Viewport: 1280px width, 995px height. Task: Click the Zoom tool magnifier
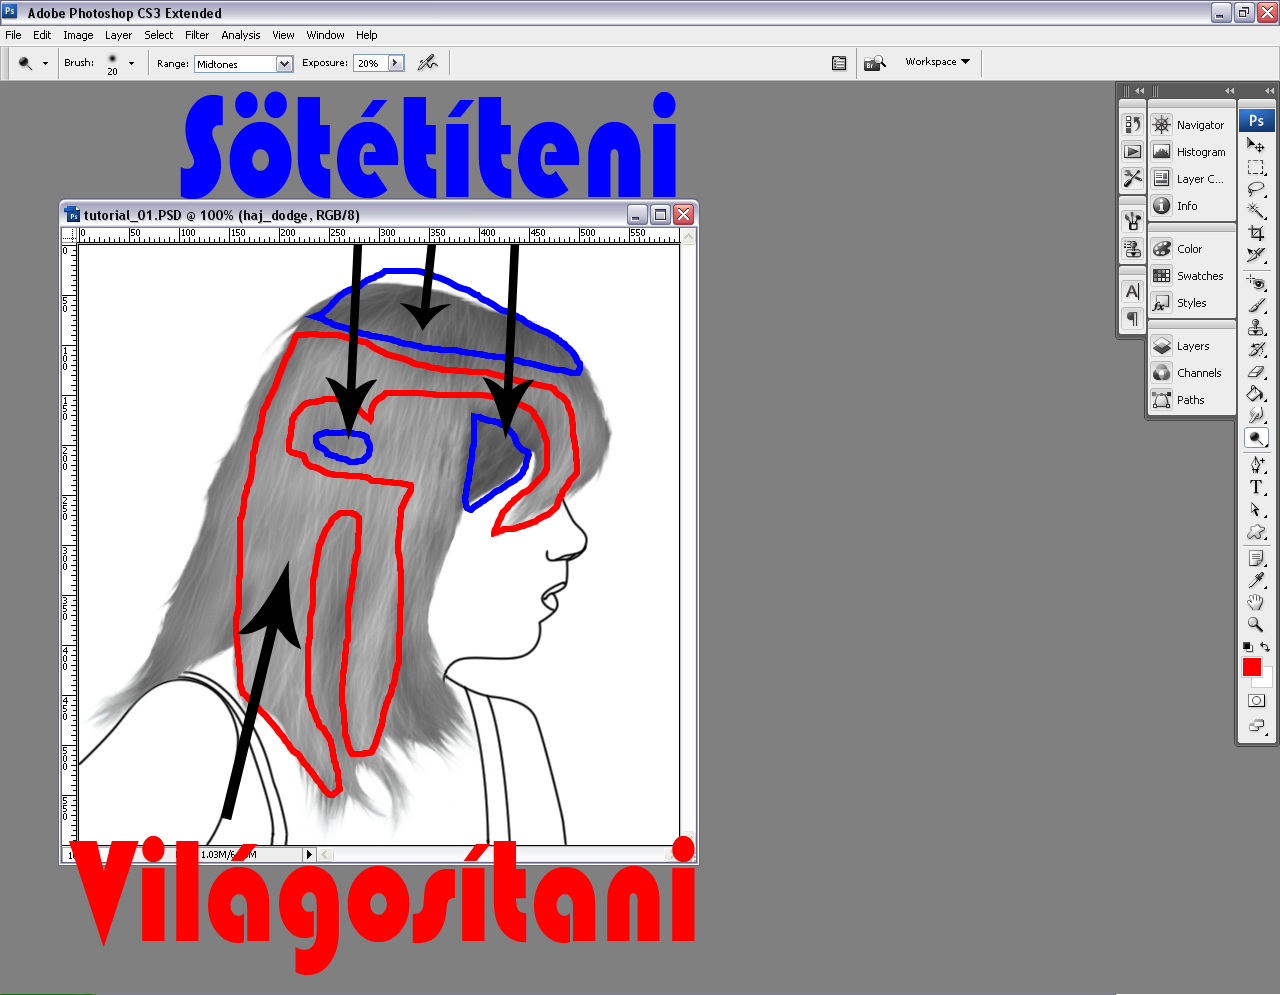pos(1256,624)
